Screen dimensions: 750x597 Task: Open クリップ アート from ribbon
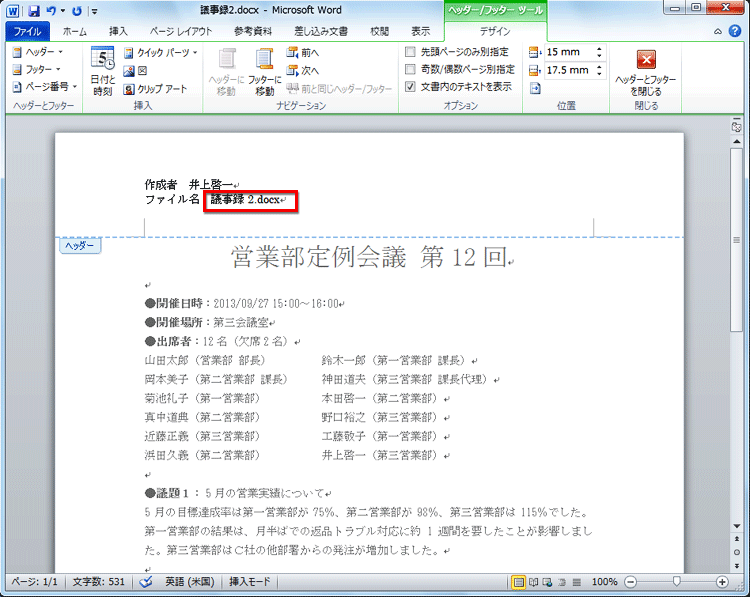[155, 89]
